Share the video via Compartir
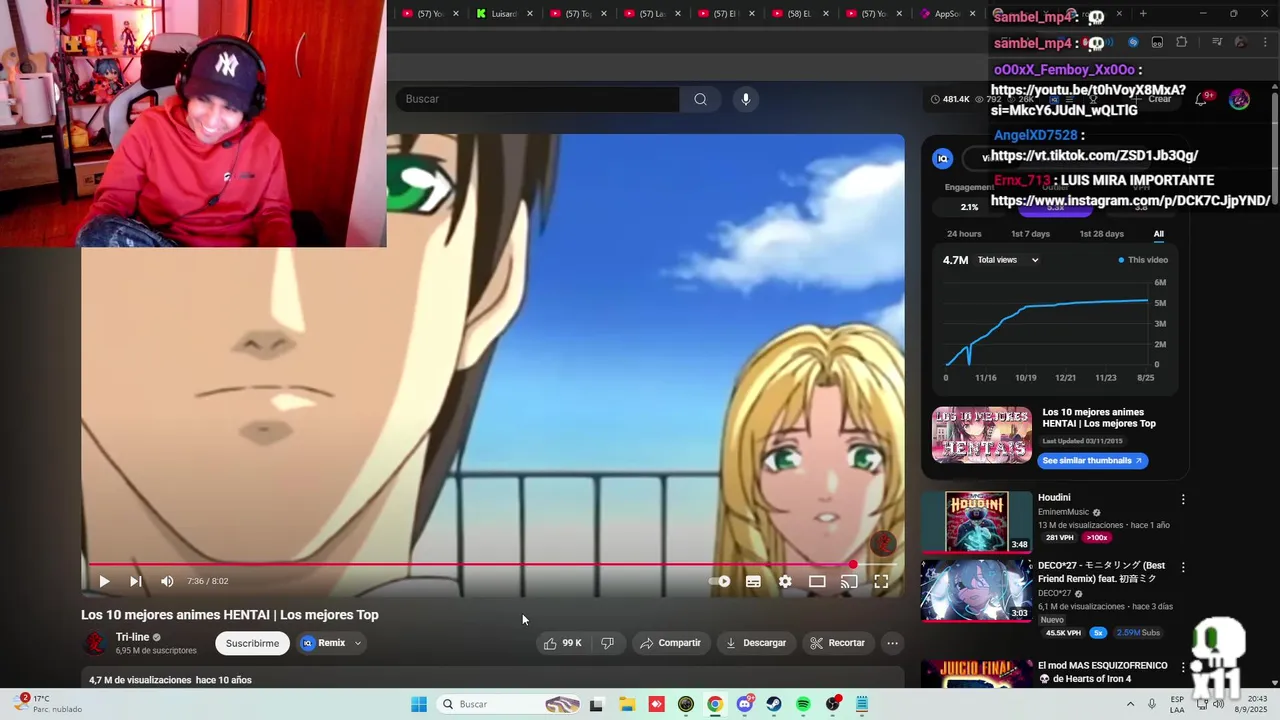This screenshot has width=1280, height=720. [670, 643]
